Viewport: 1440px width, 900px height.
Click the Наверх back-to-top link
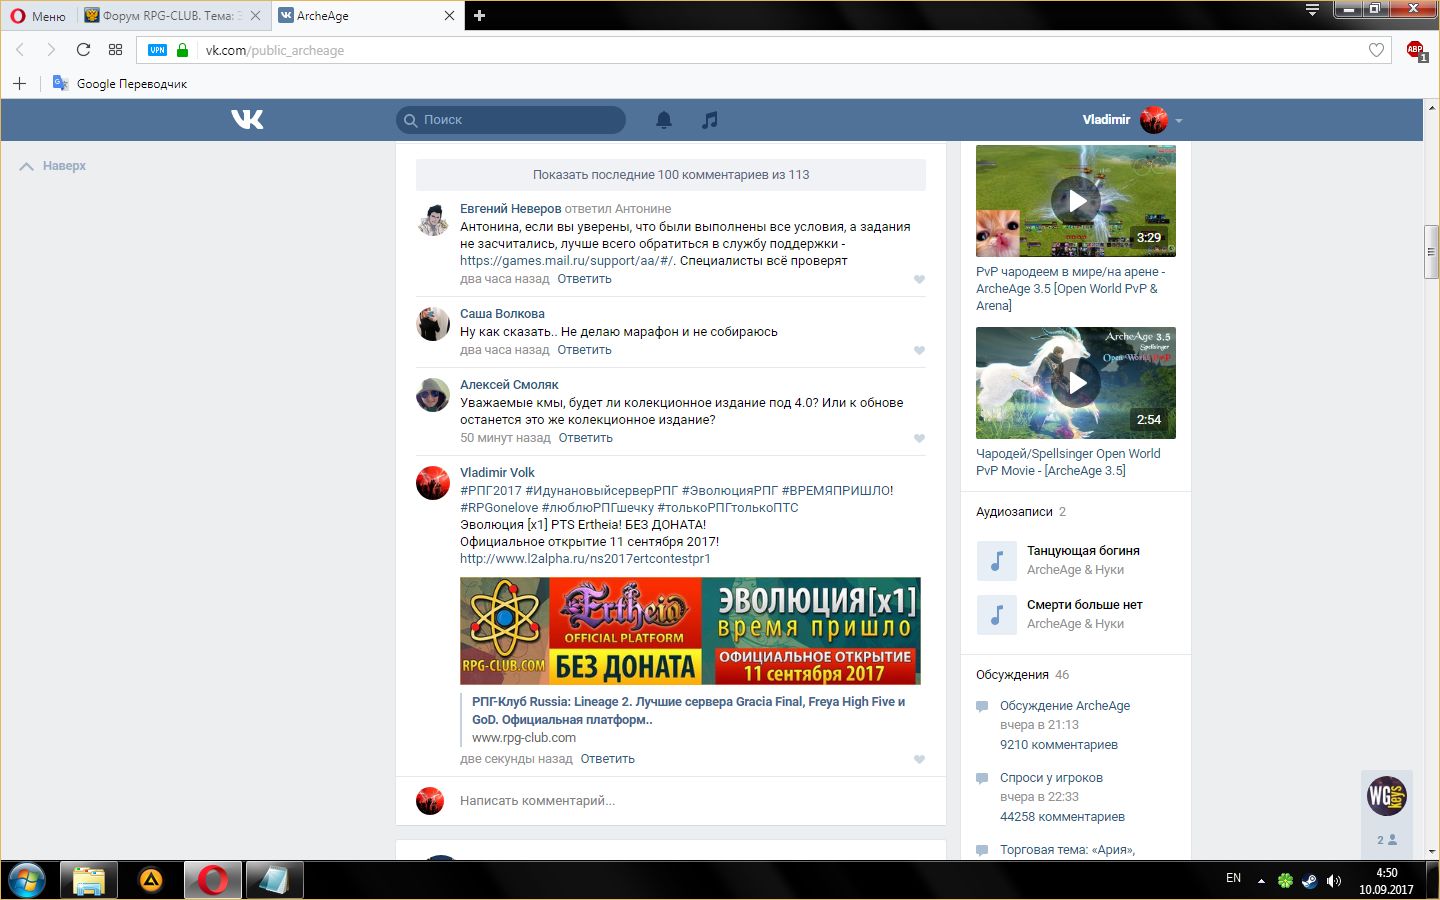click(53, 166)
